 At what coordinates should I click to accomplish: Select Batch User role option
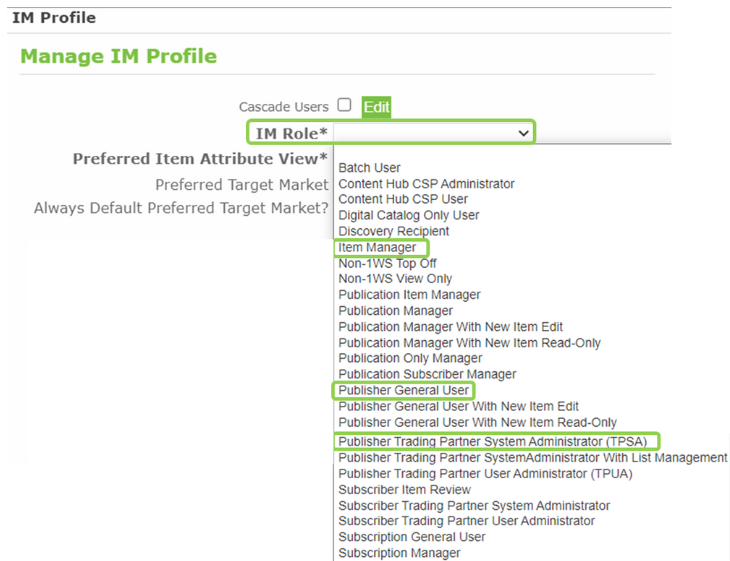tap(369, 168)
